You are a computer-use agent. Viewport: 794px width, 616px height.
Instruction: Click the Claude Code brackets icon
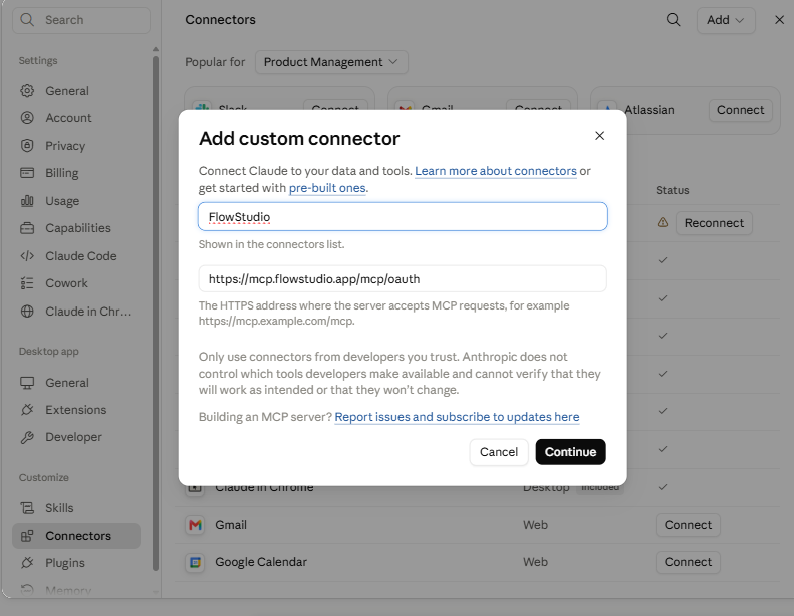pos(27,256)
